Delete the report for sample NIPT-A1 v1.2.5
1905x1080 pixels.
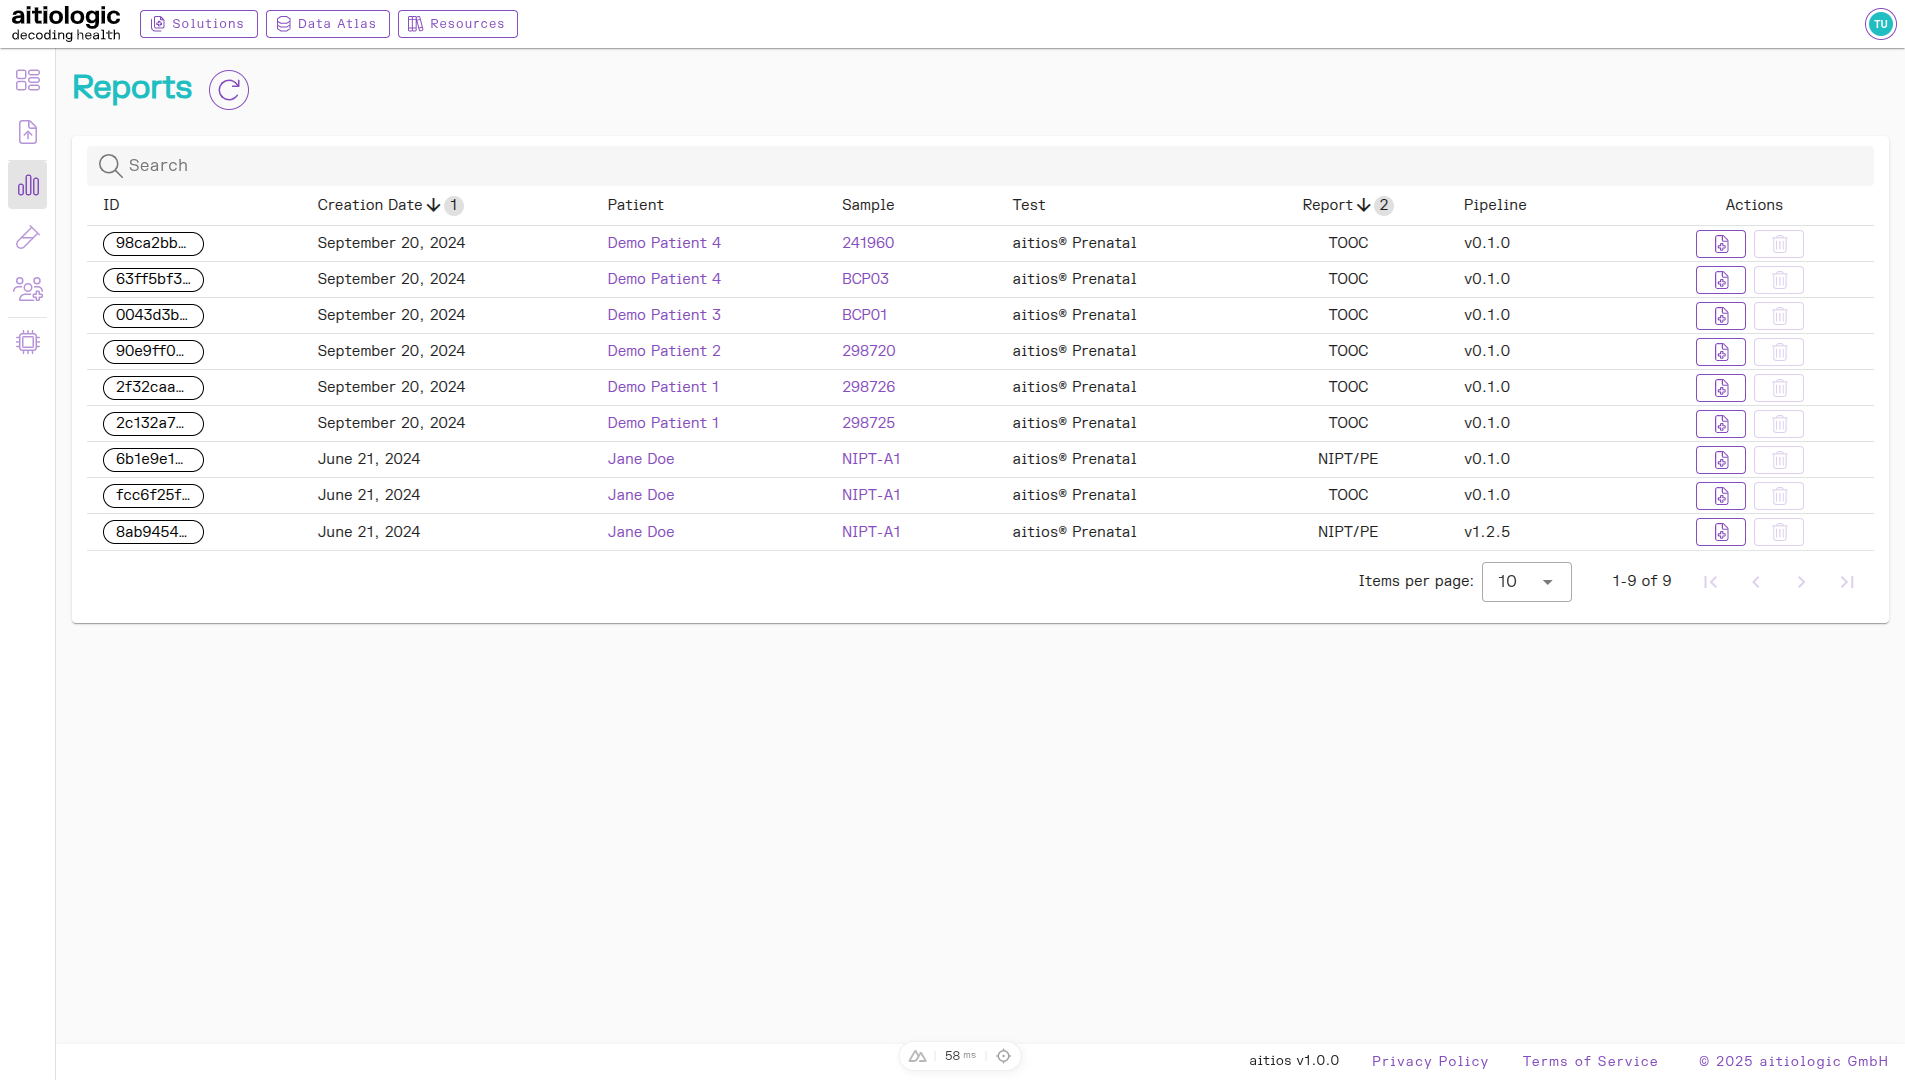pyautogui.click(x=1779, y=531)
